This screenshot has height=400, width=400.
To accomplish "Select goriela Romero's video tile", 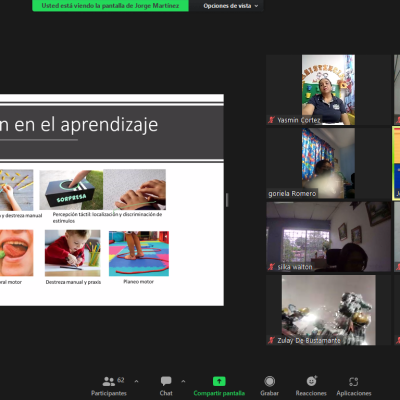I will click(328, 163).
